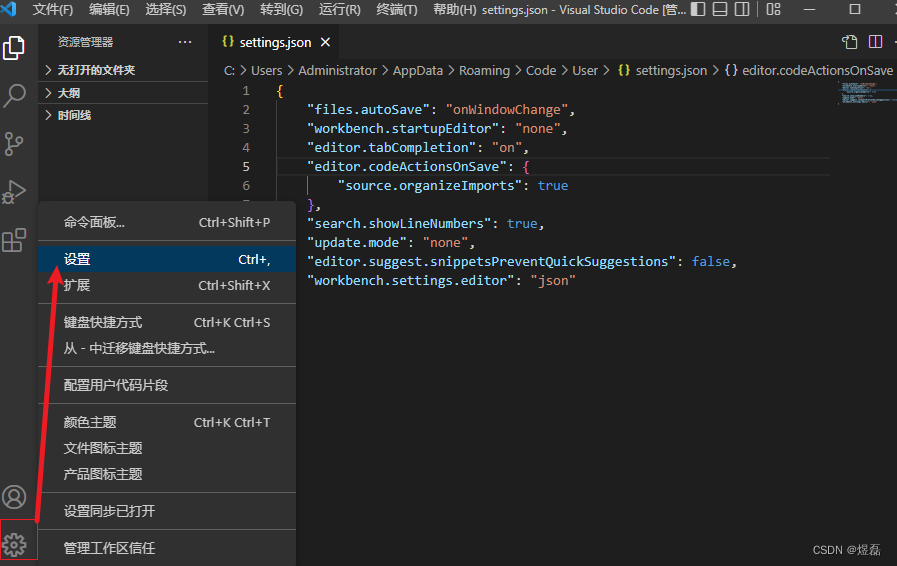
Task: Open the Source Control view icon
Action: (x=14, y=144)
